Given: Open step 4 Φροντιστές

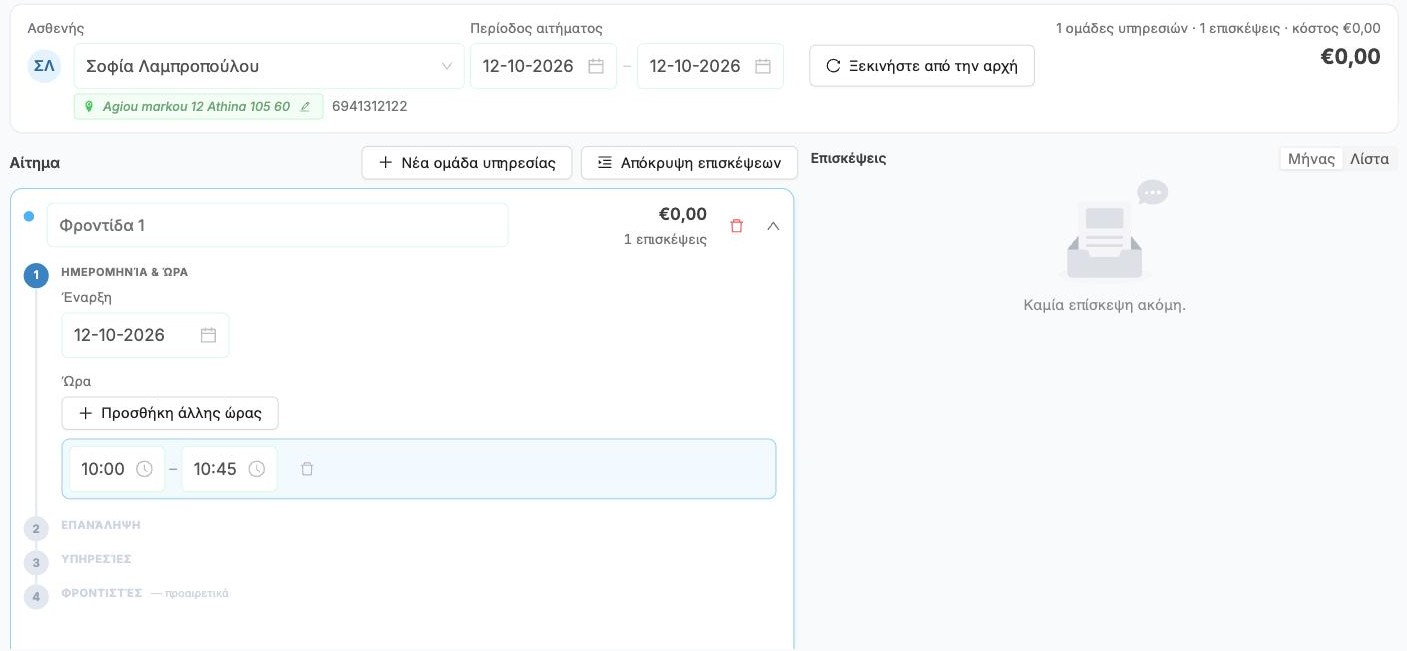Looking at the screenshot, I should pyautogui.click(x=101, y=594).
